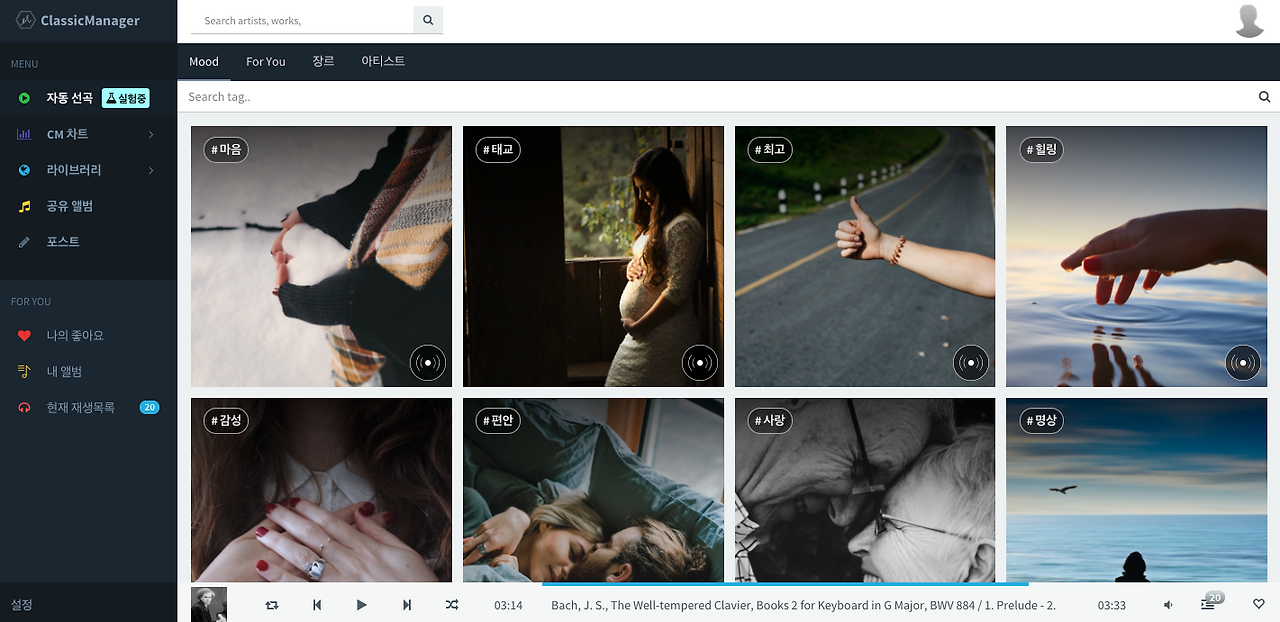
Task: Click the volume speaker icon
Action: (x=1169, y=605)
